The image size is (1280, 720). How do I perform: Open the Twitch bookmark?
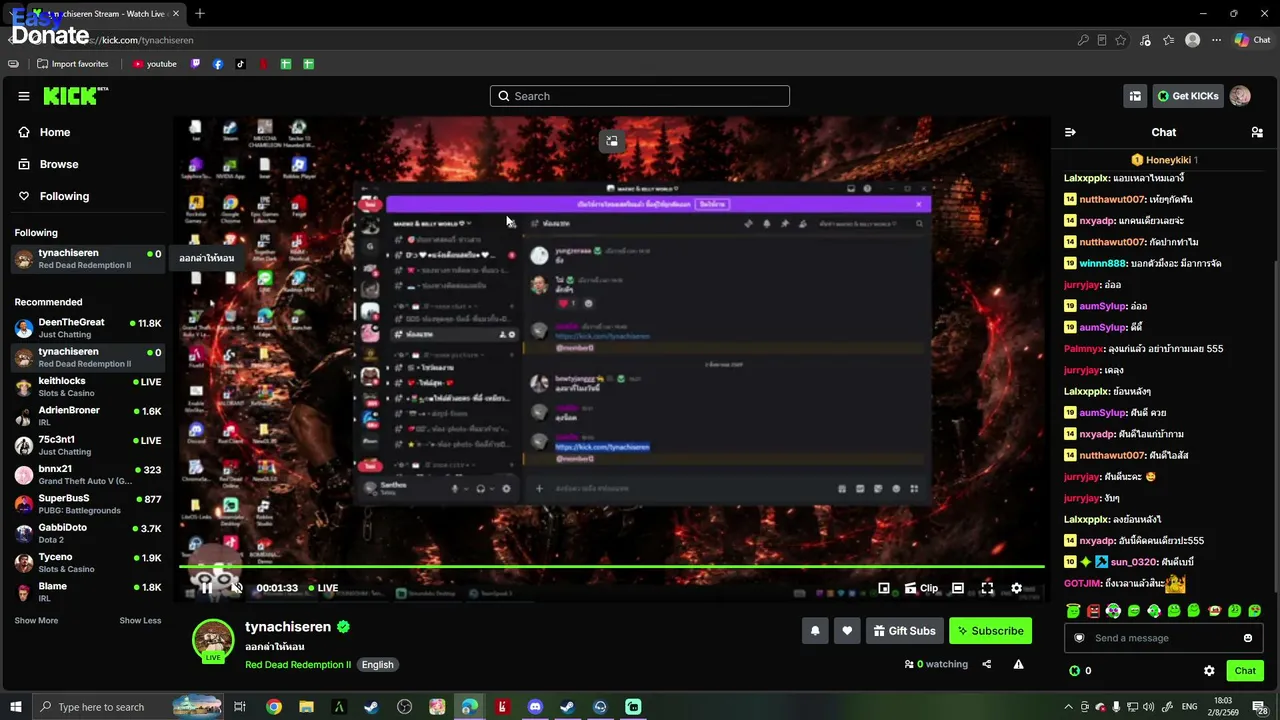point(195,64)
